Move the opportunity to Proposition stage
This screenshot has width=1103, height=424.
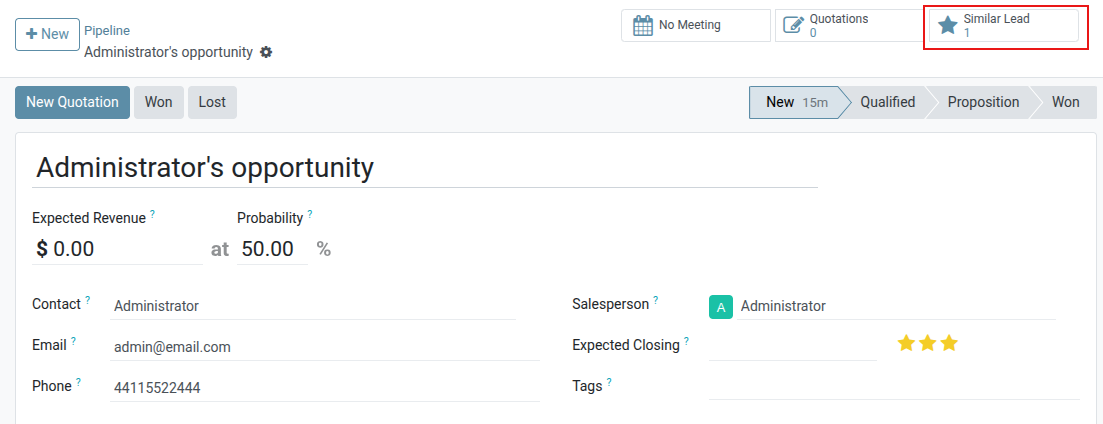click(983, 102)
